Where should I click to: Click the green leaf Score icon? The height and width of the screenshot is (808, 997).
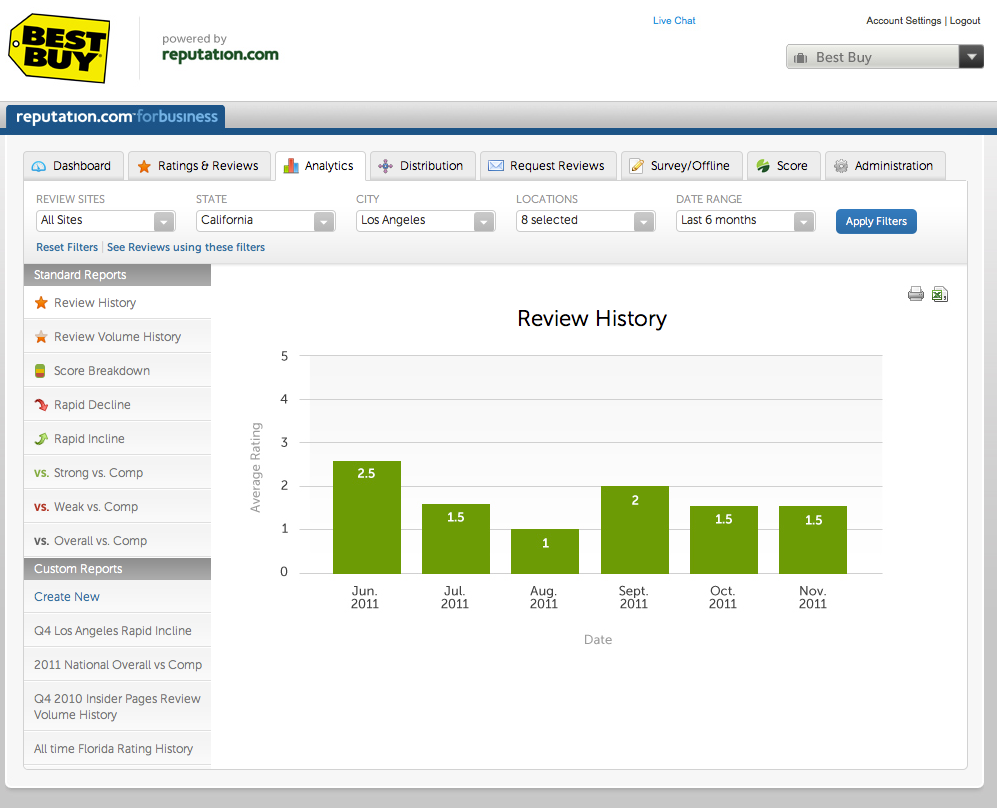763,166
